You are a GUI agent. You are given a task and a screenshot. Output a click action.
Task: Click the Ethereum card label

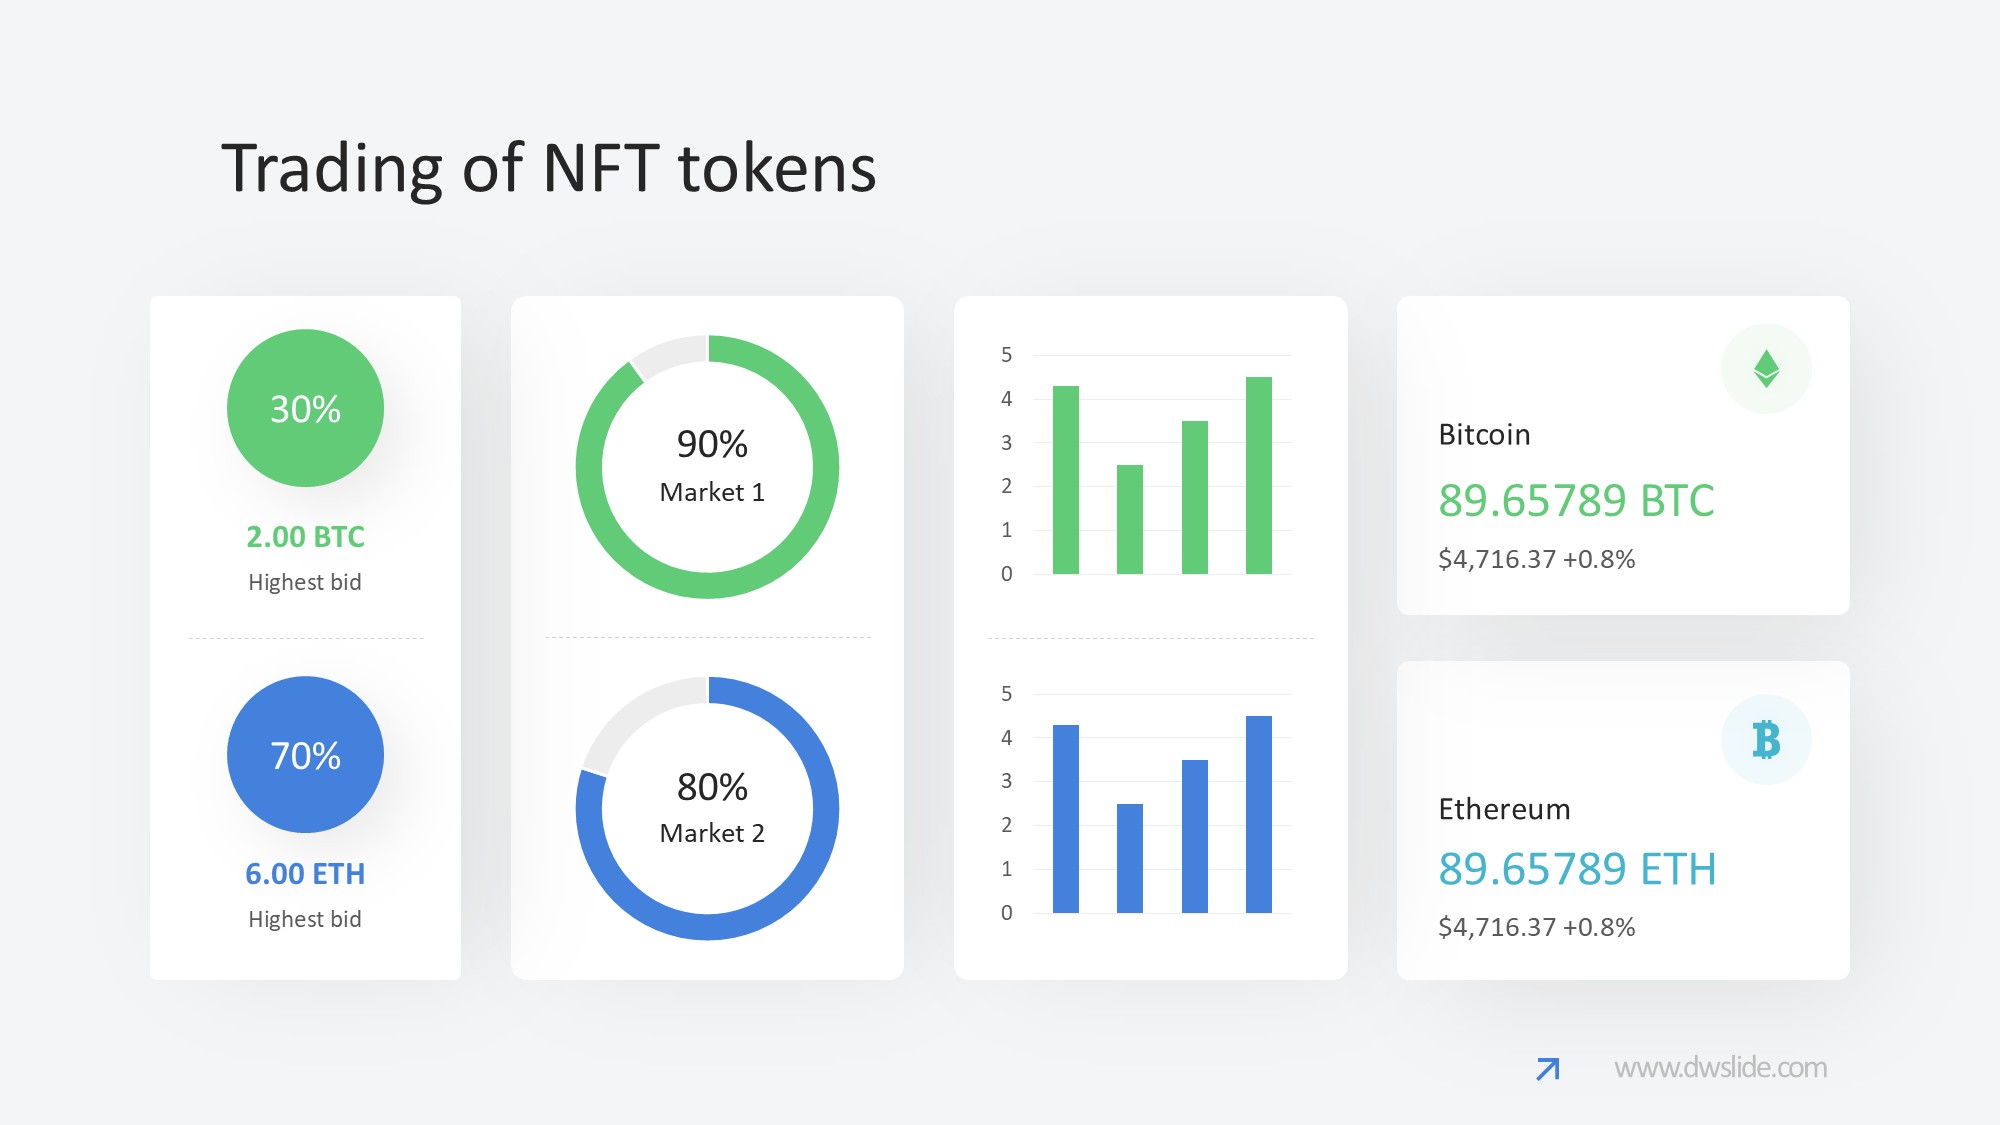coord(1504,809)
